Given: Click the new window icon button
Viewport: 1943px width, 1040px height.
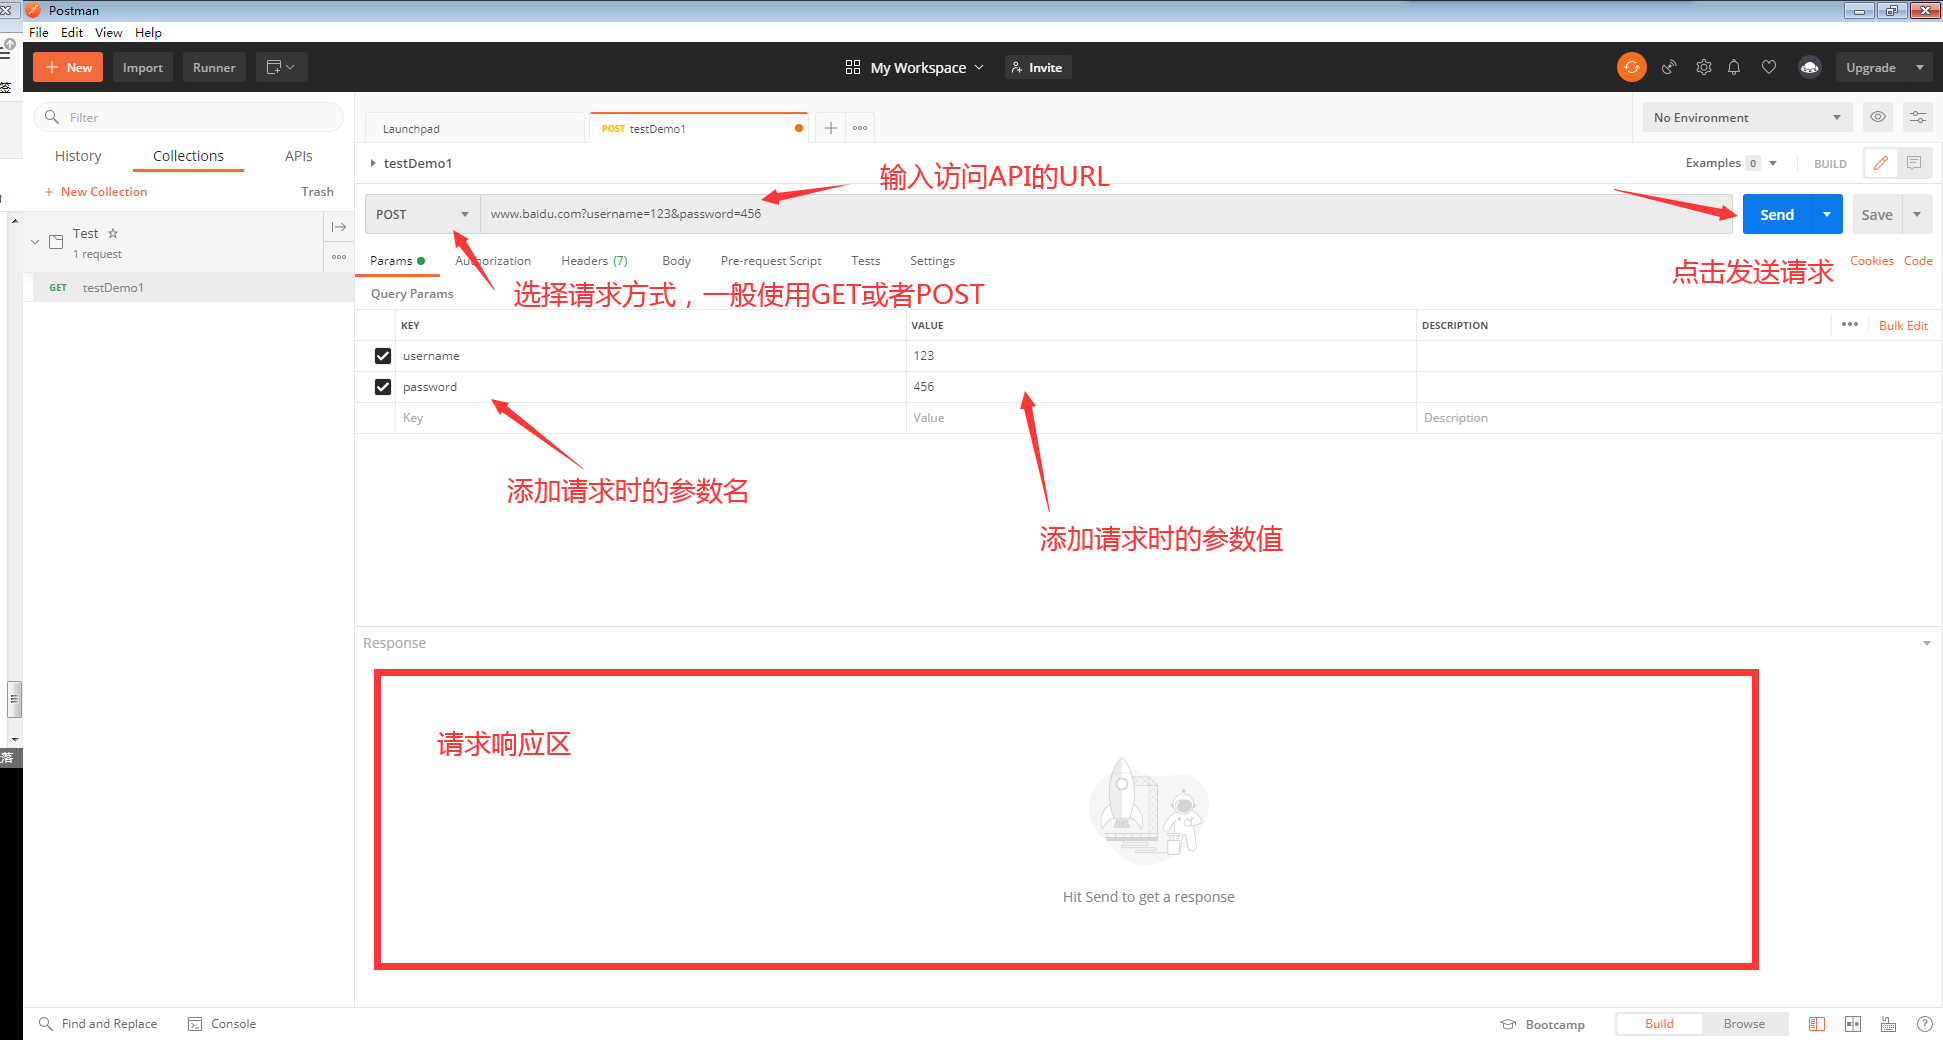Looking at the screenshot, I should 281,67.
